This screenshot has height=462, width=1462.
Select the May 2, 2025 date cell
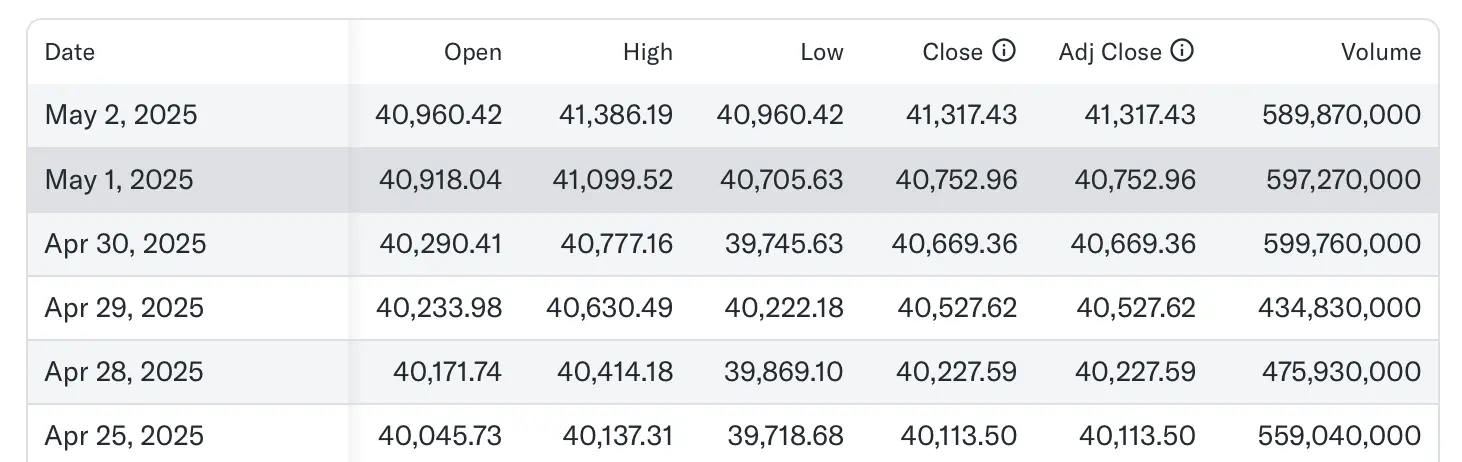click(x=121, y=115)
